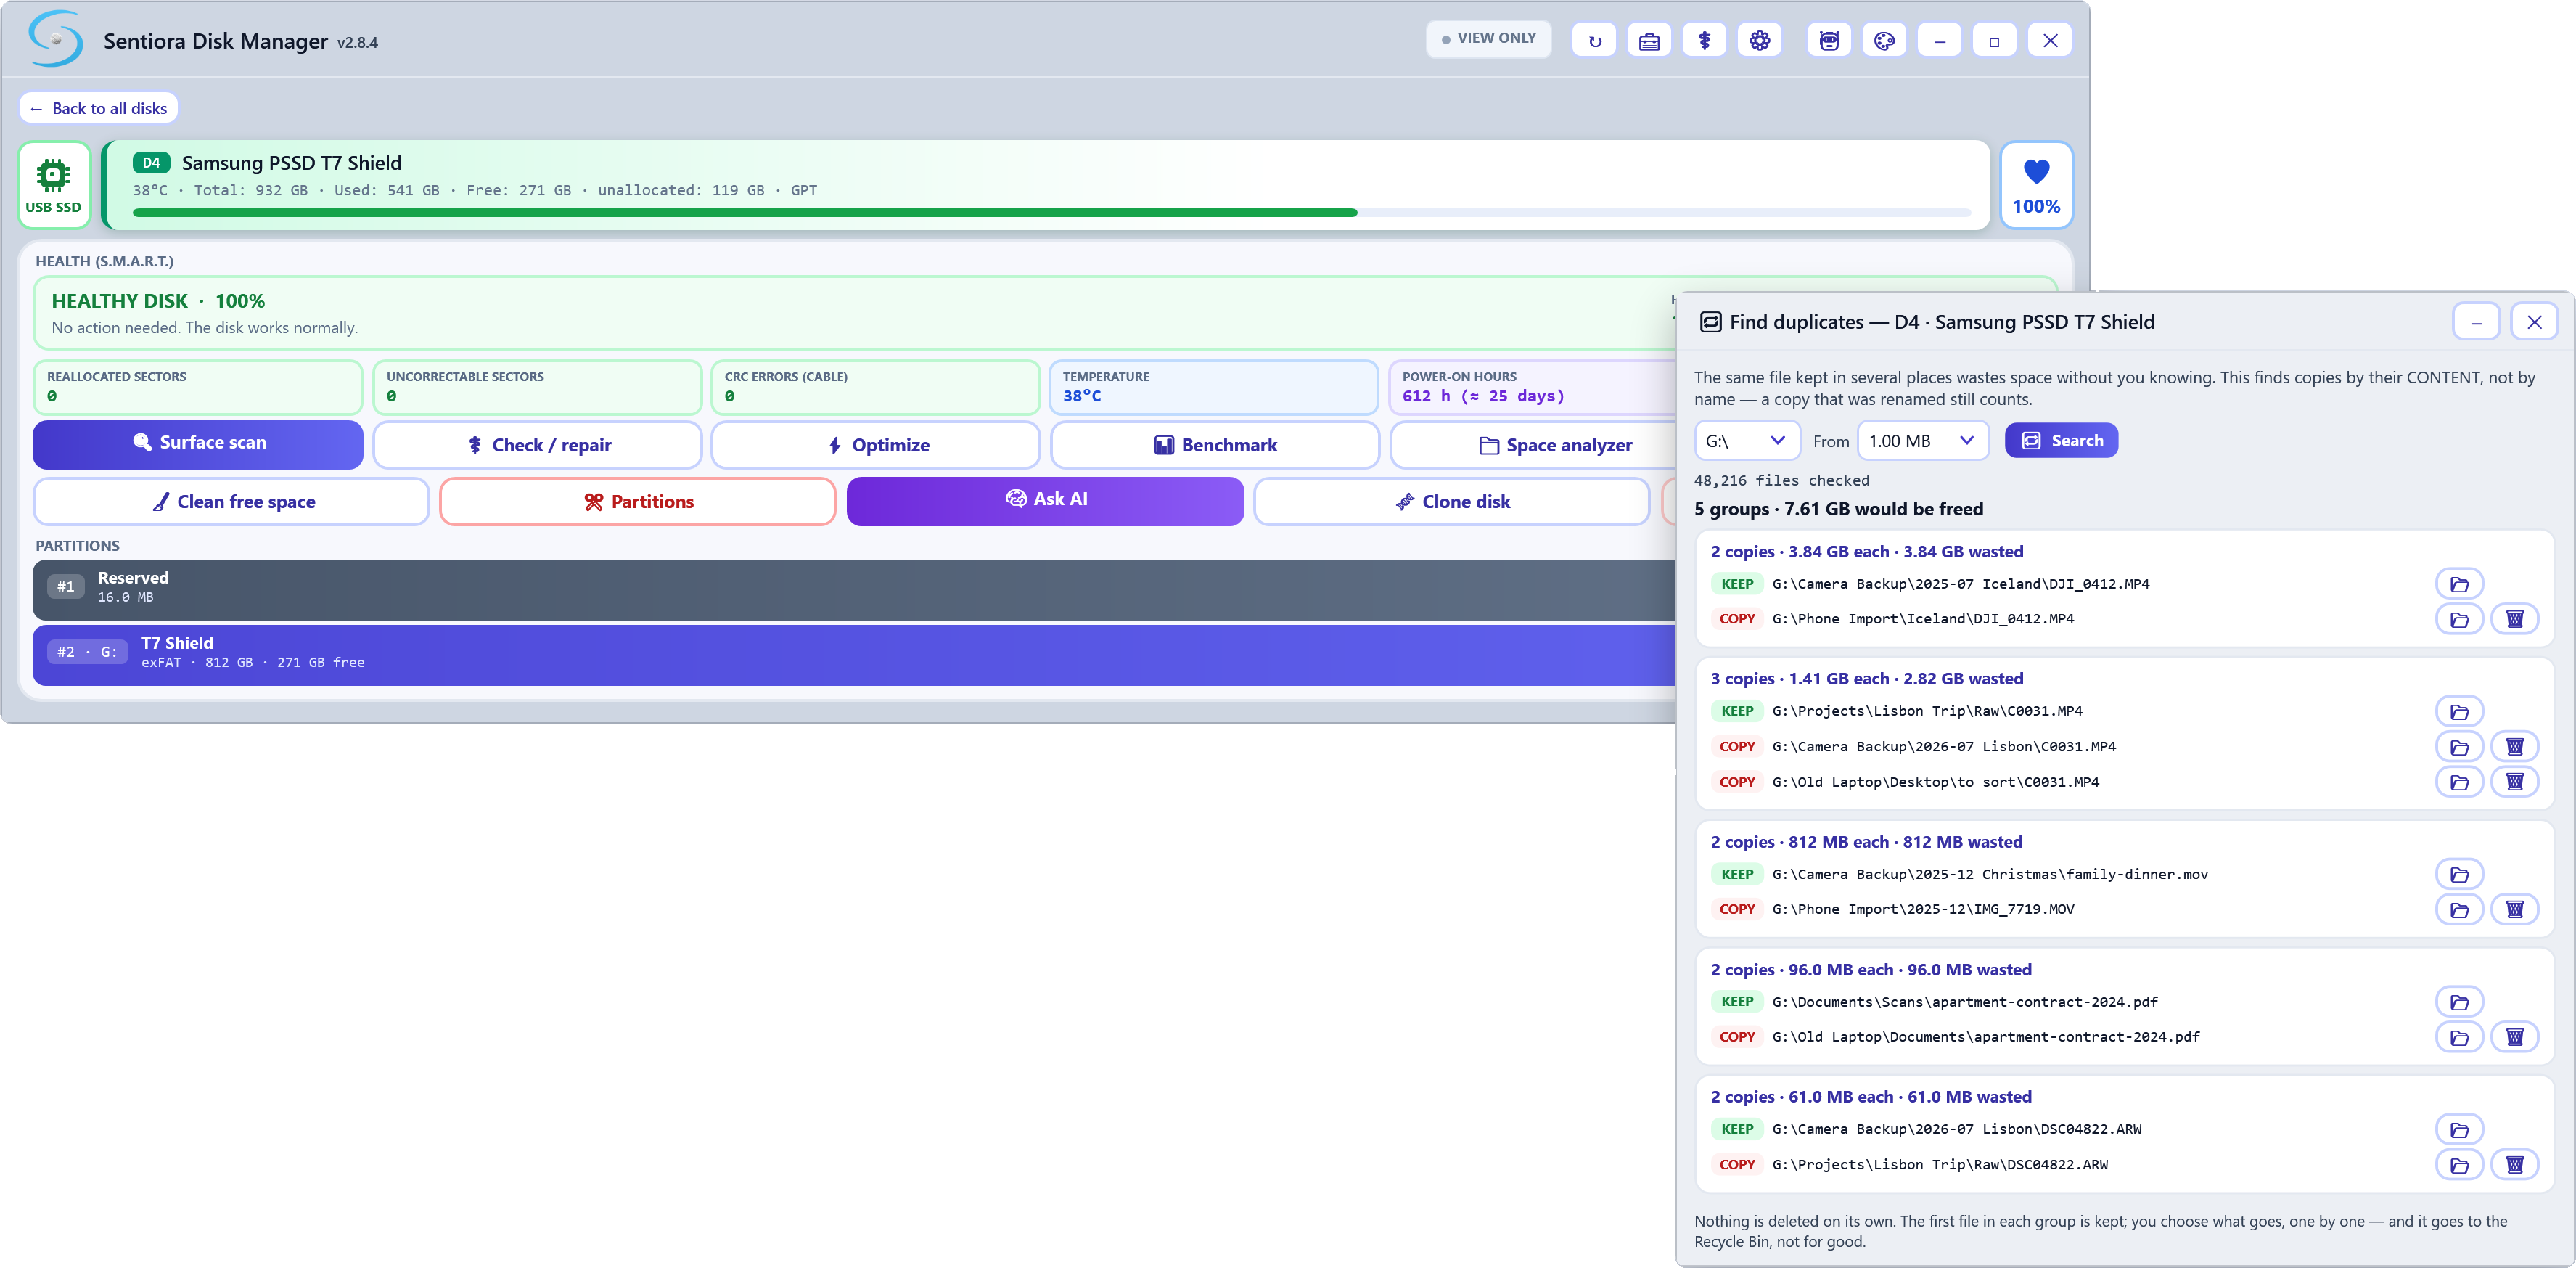Delete Old Laptop\Desktop\to sort\C0031.MP4 copy

(2514, 782)
